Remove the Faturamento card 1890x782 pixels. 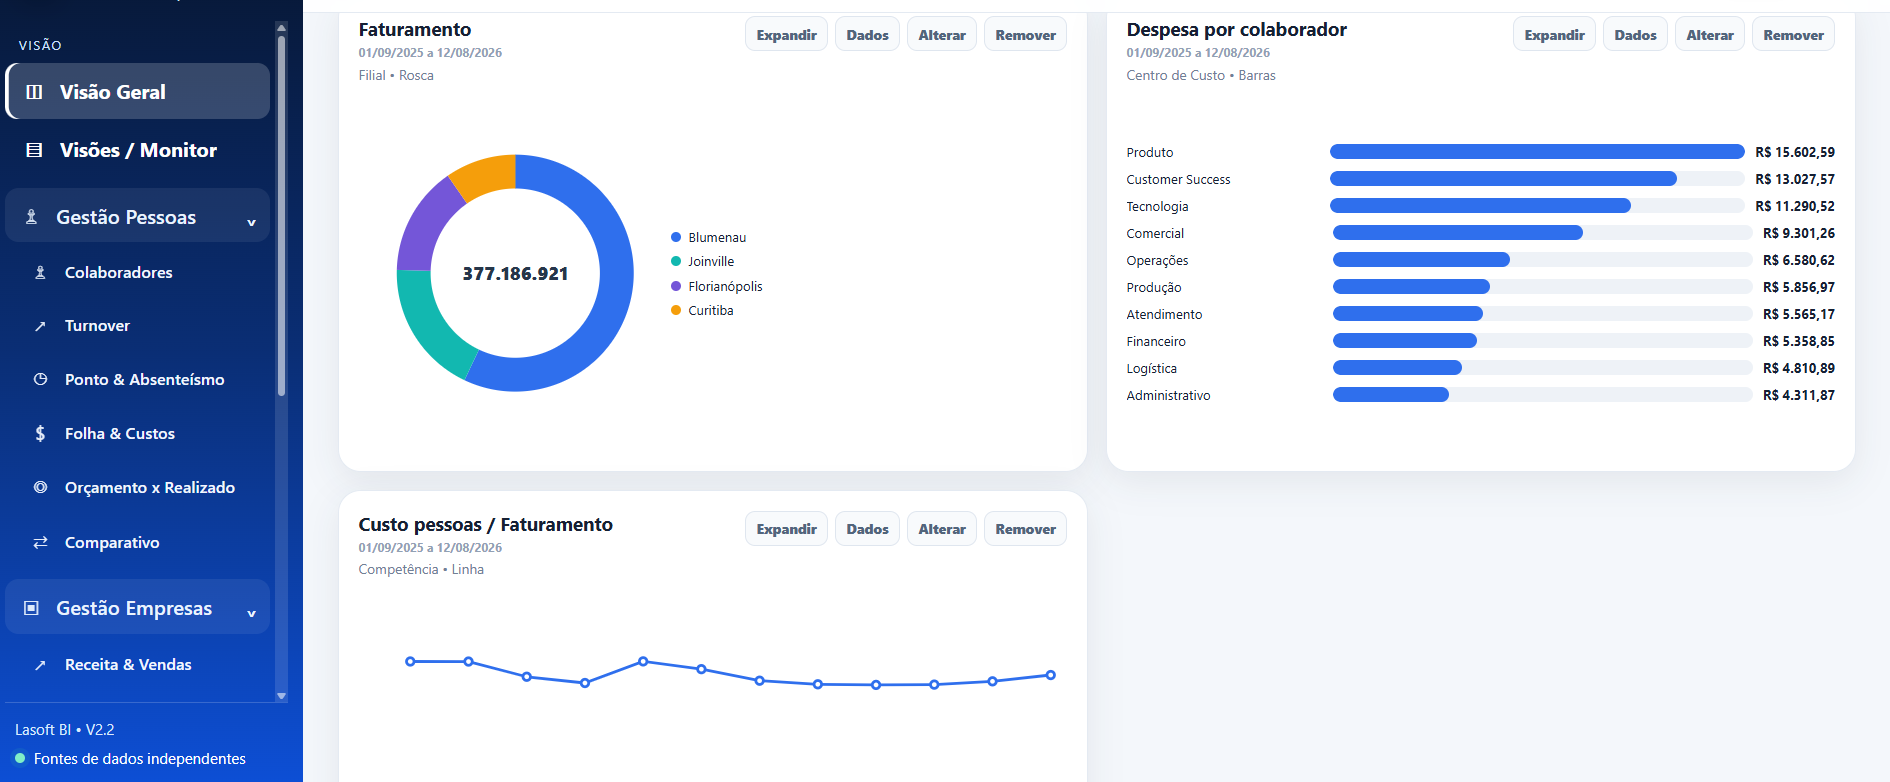coord(1025,35)
